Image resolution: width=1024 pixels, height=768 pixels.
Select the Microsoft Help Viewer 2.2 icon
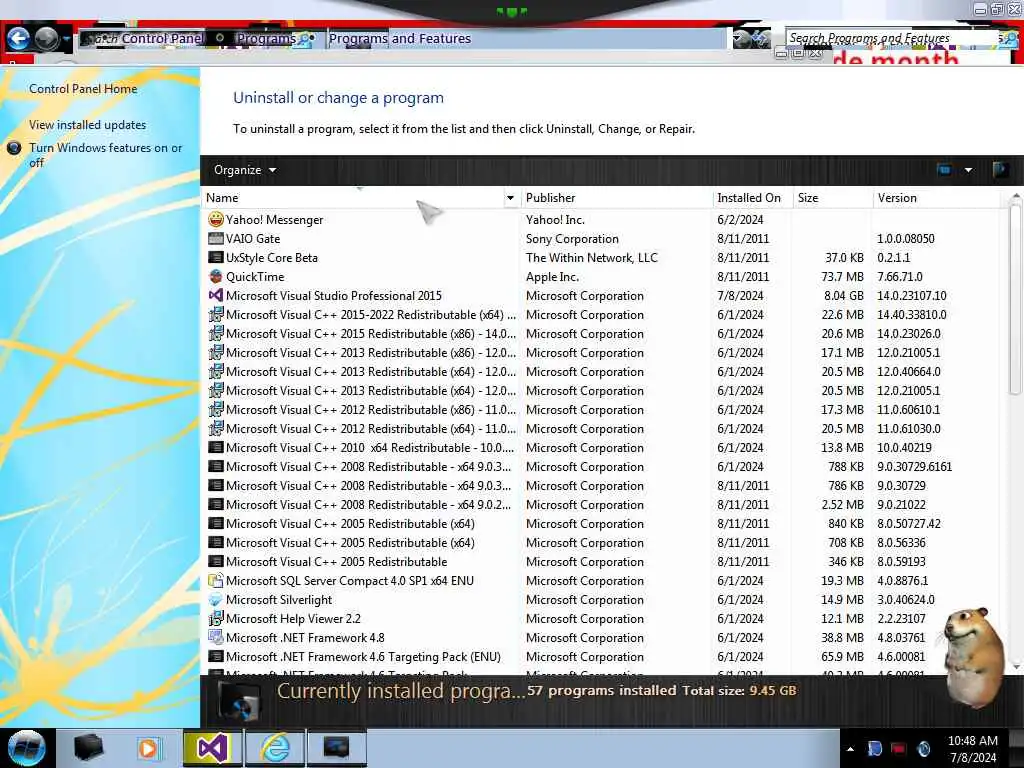click(216, 618)
